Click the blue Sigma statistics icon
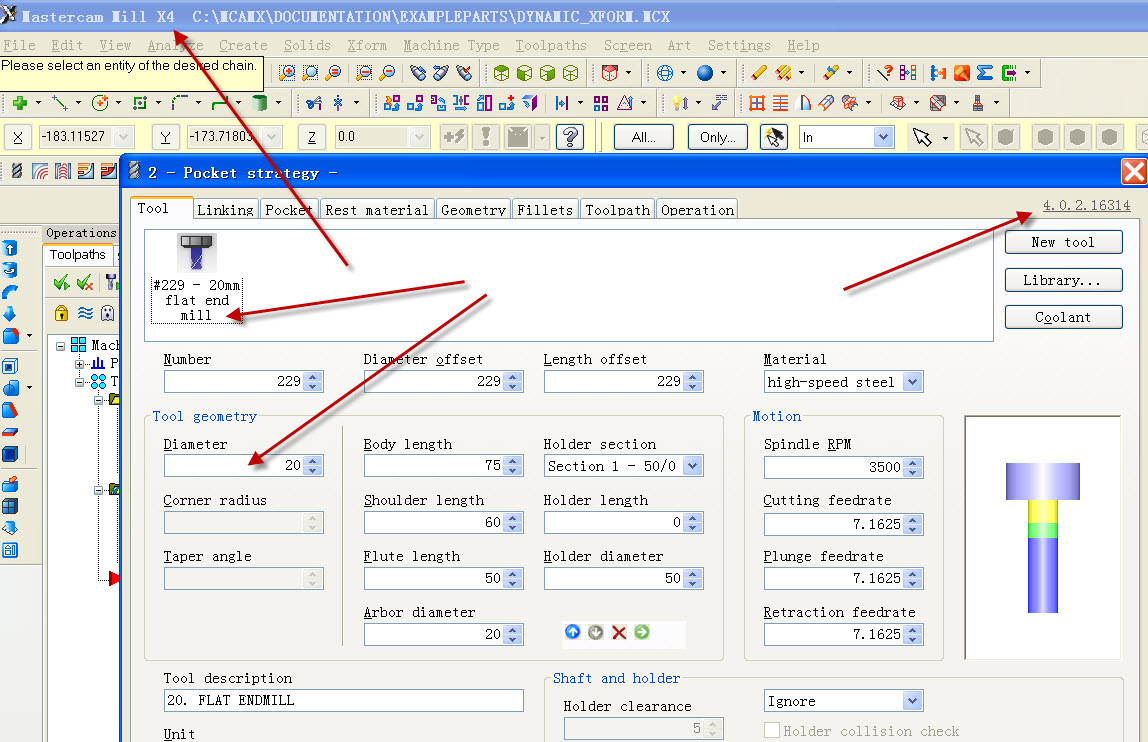The image size is (1148, 742). point(985,73)
